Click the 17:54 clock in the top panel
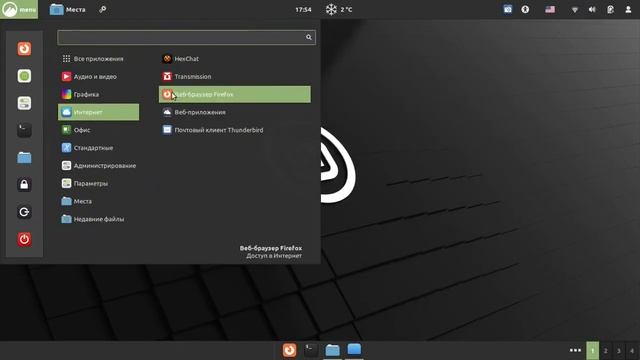 (x=303, y=9)
